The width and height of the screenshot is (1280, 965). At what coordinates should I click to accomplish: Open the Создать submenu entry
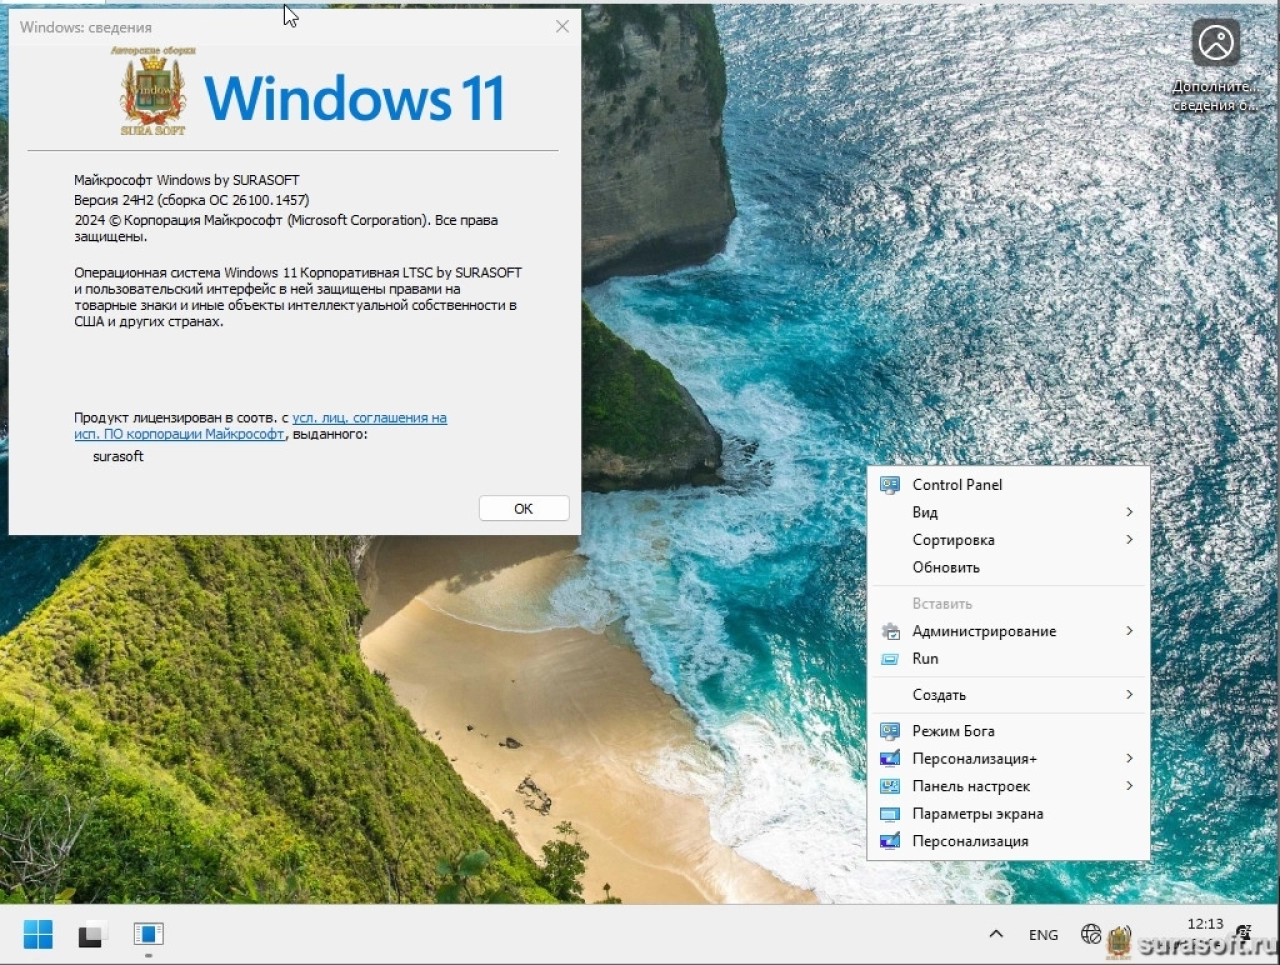coord(1008,695)
